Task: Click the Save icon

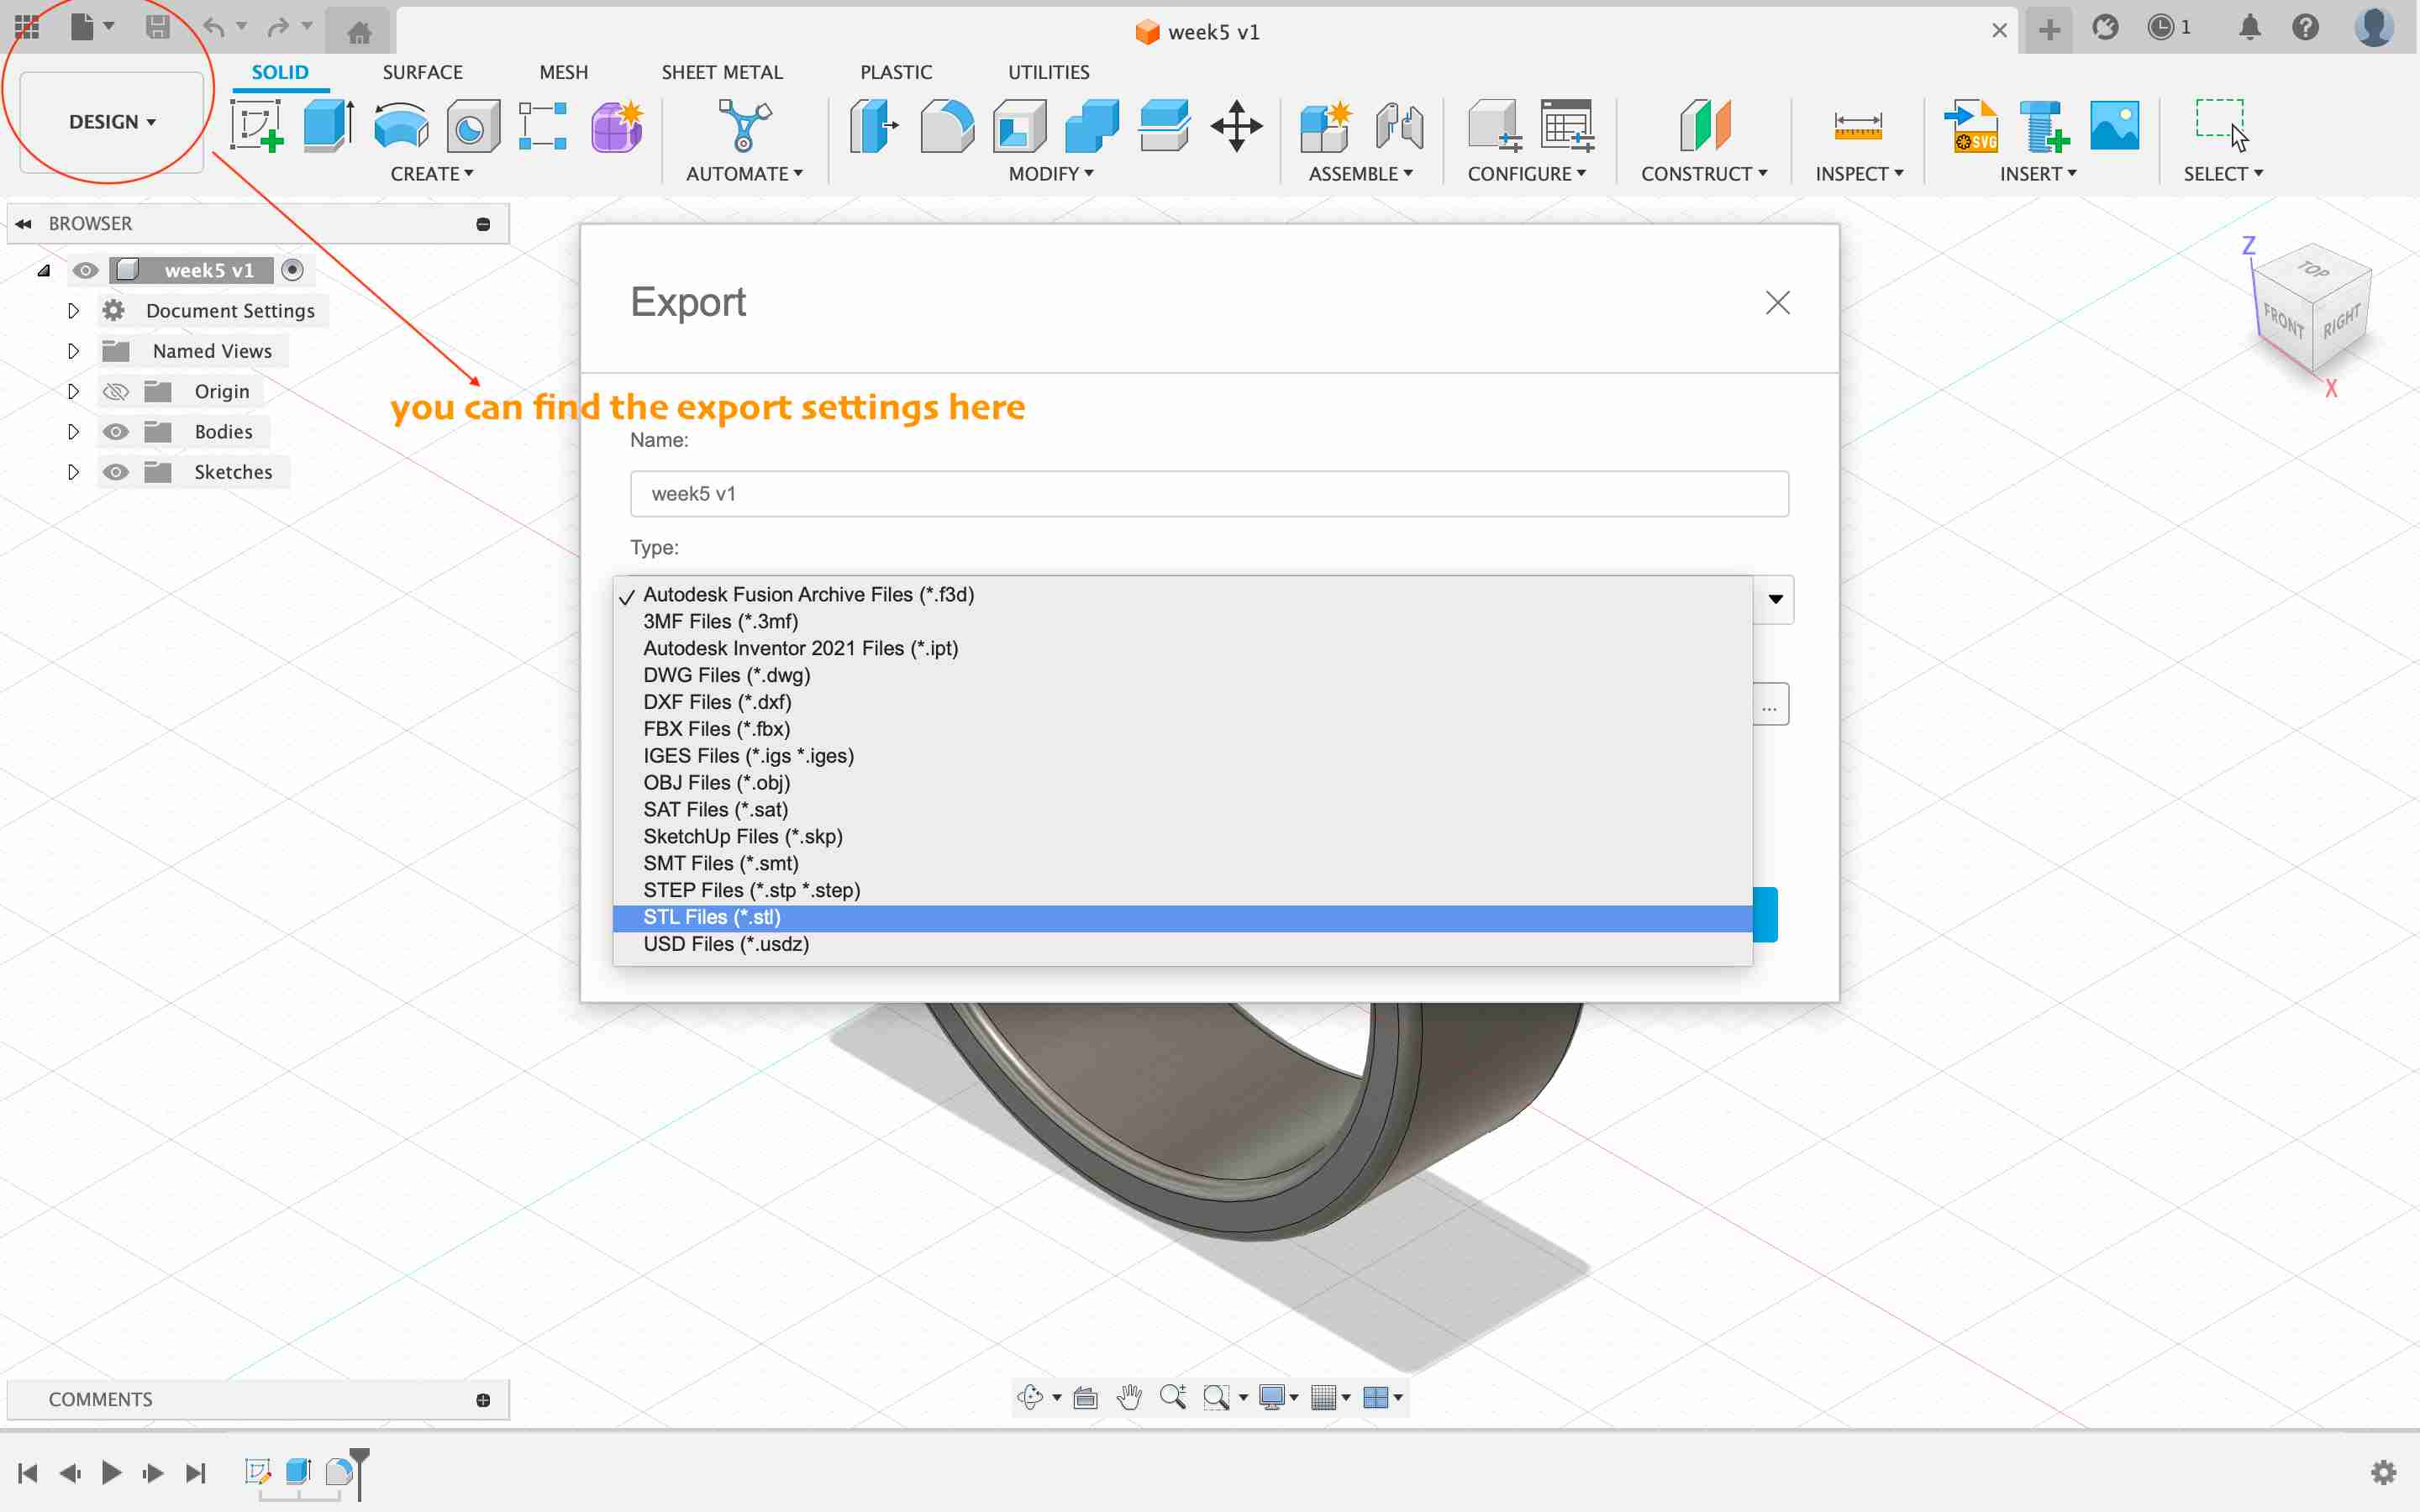Action: [157, 27]
